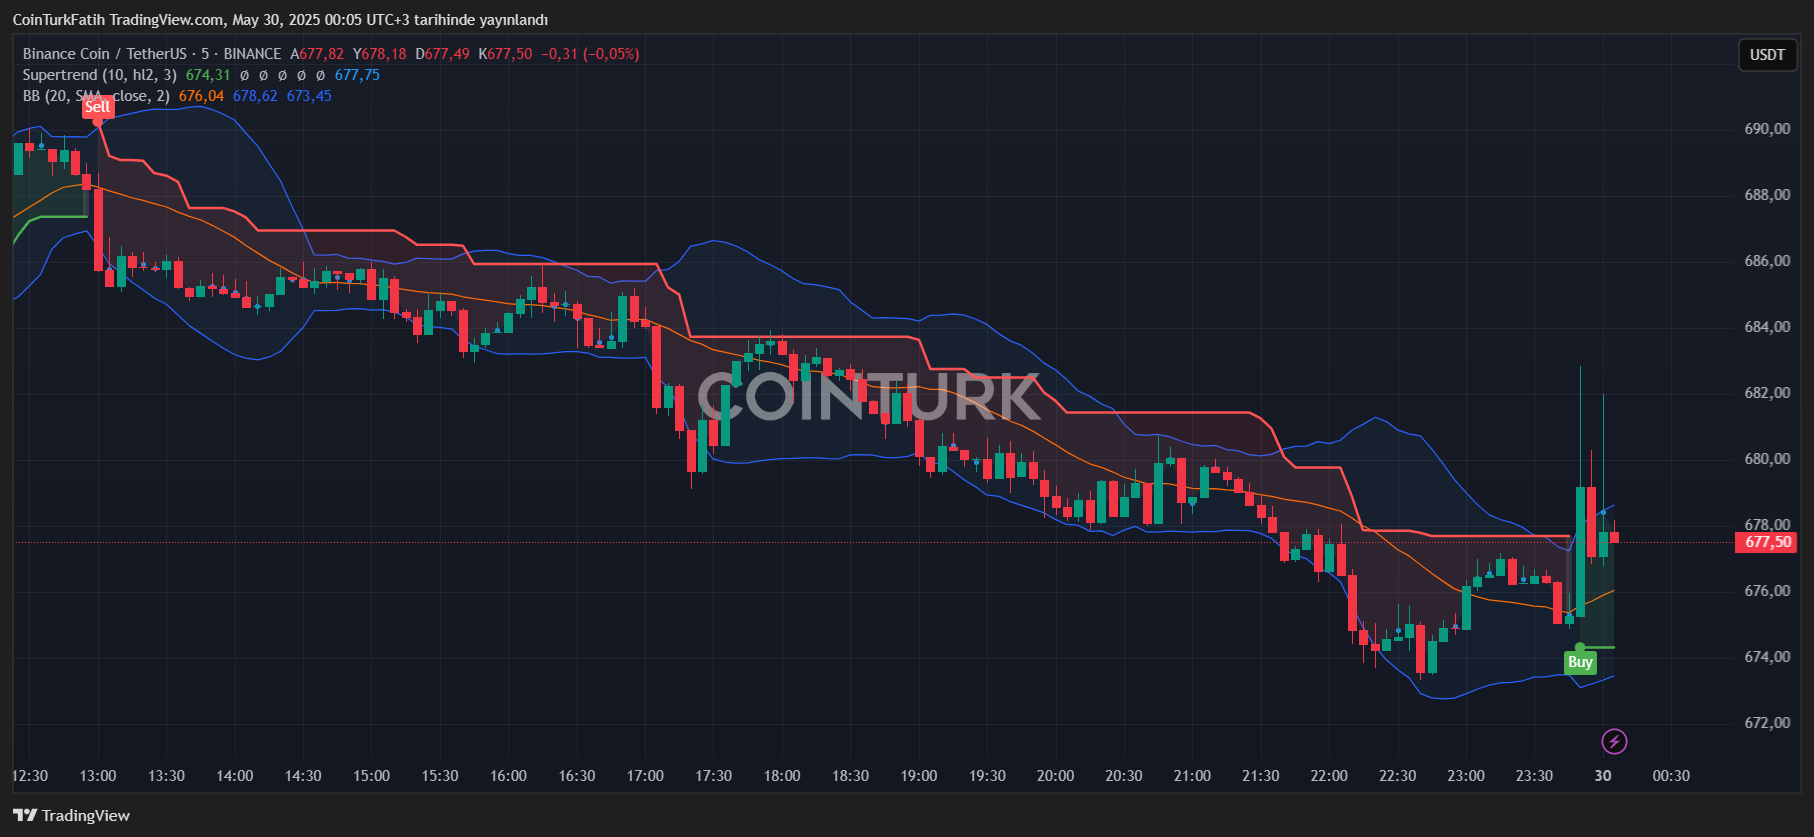The height and width of the screenshot is (837, 1814).
Task: Click the 18:30 time axis label
Action: pos(850,776)
